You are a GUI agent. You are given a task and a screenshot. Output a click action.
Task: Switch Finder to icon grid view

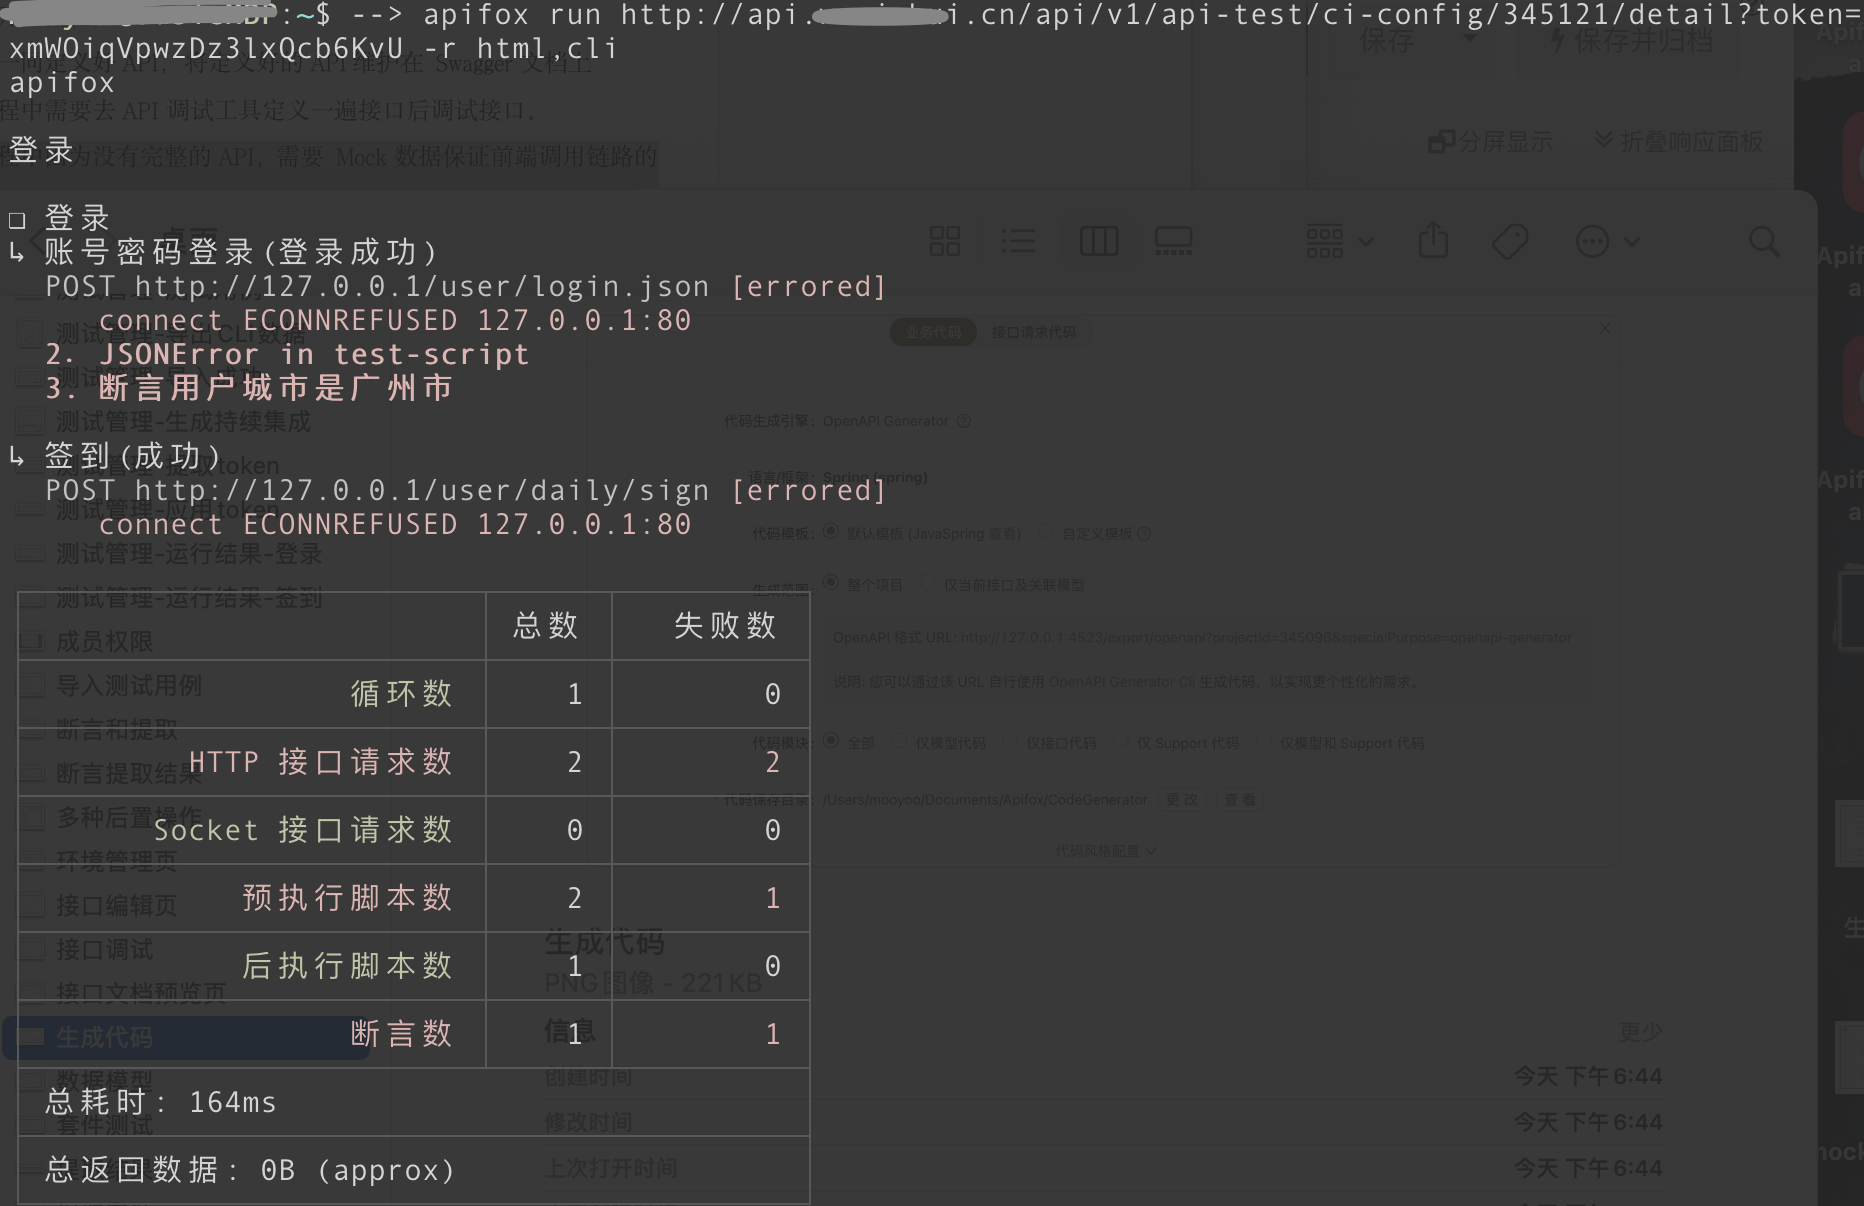pyautogui.click(x=944, y=241)
